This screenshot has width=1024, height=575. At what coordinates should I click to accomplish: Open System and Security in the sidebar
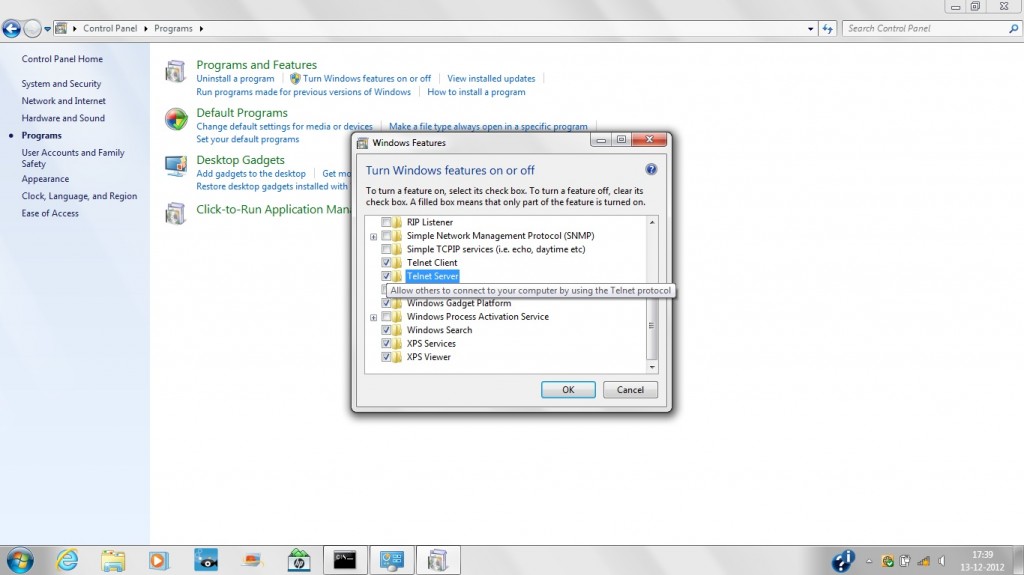coord(61,84)
